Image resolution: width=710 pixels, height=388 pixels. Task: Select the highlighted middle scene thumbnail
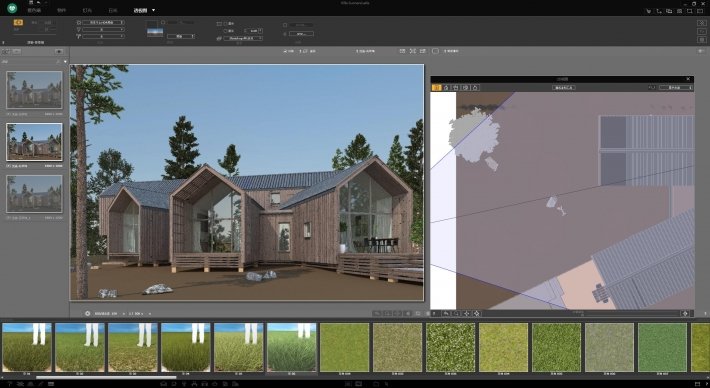pyautogui.click(x=34, y=142)
